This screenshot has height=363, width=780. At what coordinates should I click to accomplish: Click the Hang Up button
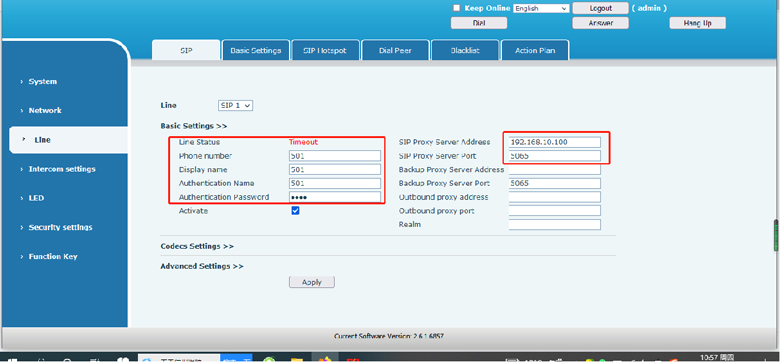click(697, 23)
